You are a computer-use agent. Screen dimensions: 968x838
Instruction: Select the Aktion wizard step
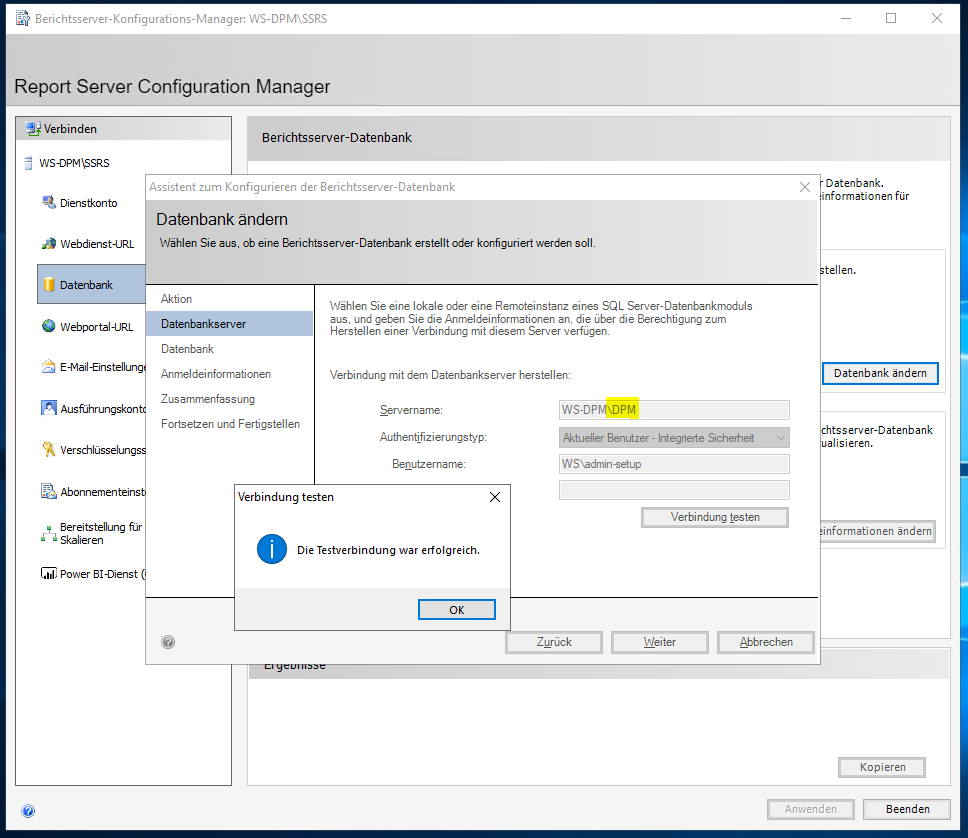click(x=177, y=299)
